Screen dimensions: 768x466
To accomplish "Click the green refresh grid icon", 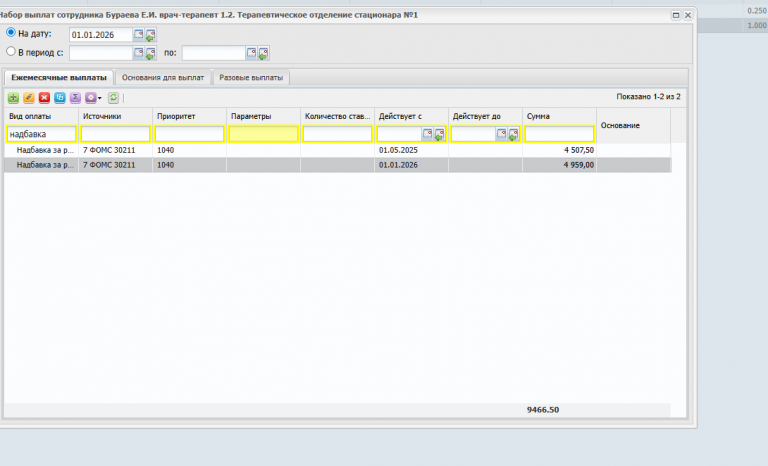I will [113, 98].
